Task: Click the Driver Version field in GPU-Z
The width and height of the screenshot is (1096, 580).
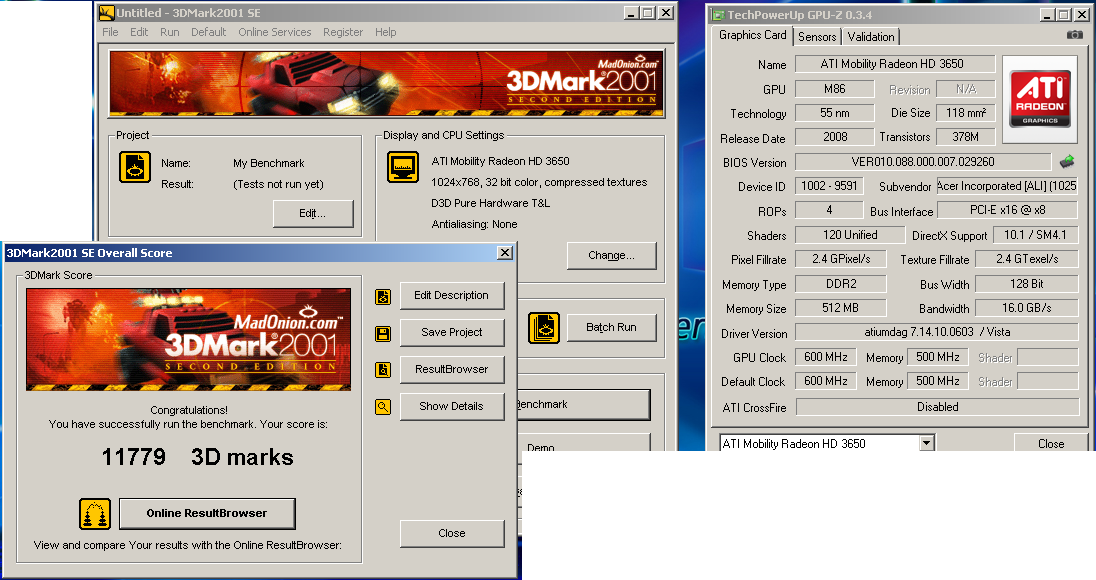Action: 937,333
